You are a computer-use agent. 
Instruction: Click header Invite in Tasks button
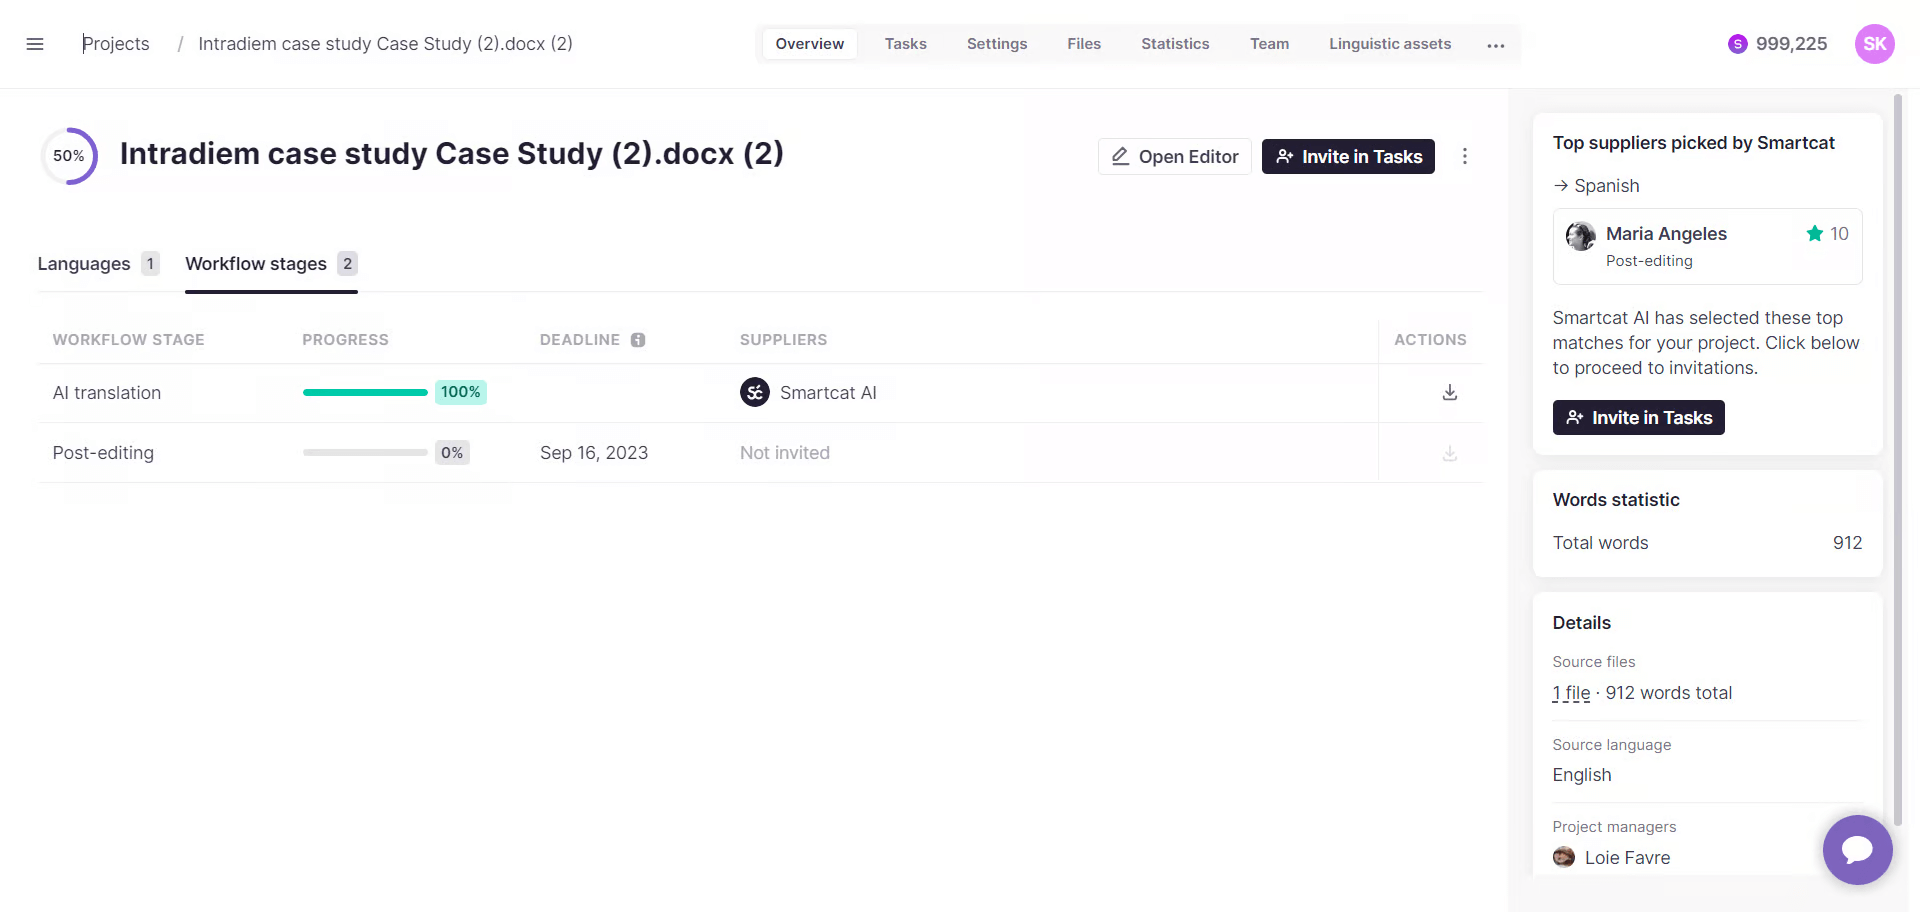(1348, 156)
